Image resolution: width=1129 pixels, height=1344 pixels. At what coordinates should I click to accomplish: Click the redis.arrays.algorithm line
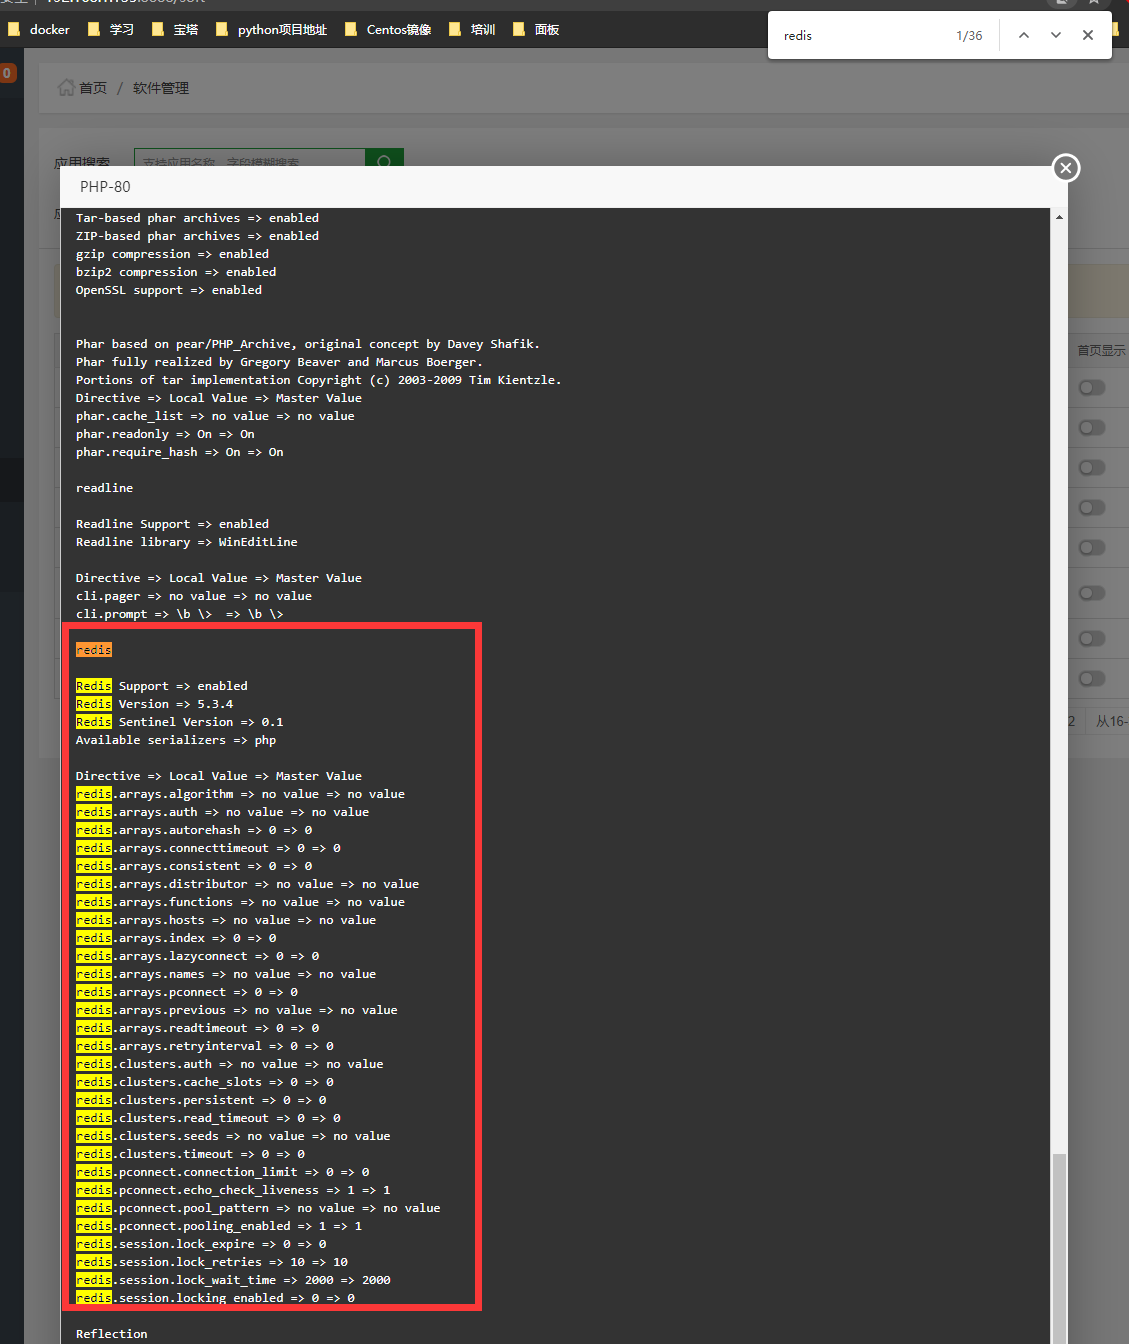pos(241,794)
